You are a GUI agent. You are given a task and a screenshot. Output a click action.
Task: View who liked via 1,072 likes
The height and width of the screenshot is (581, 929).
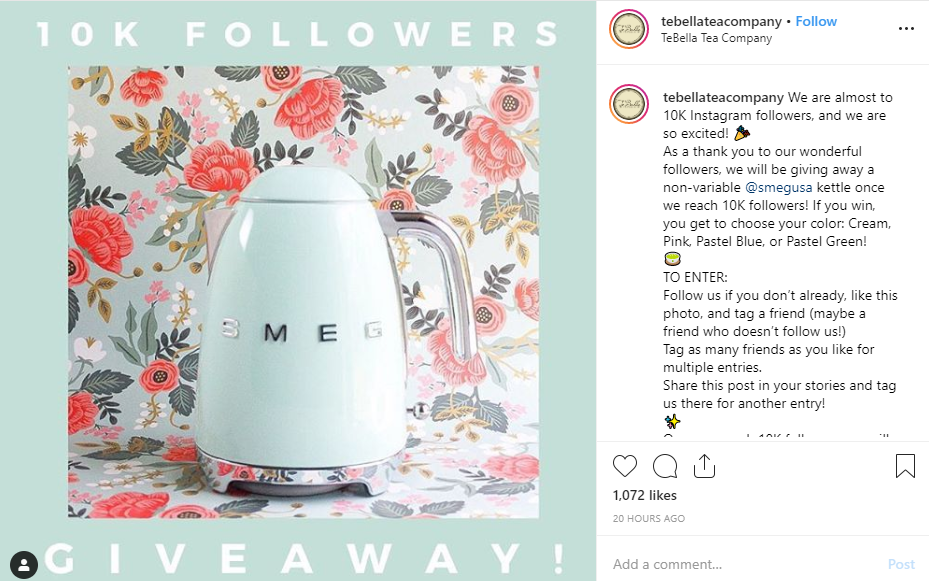pos(645,495)
